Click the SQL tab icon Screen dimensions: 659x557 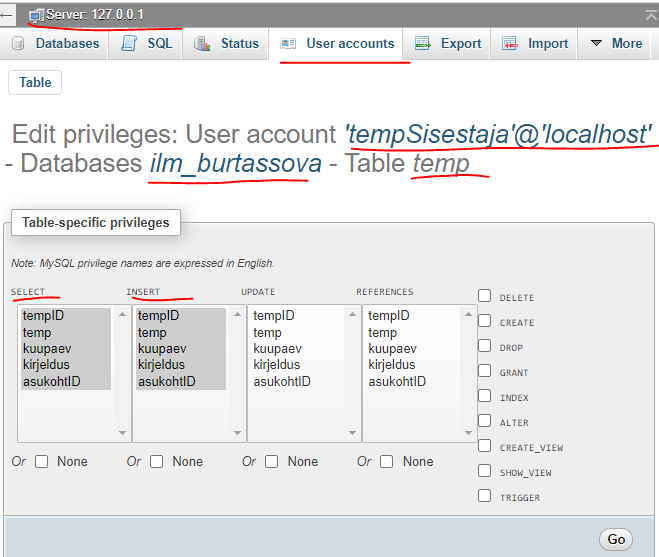[x=129, y=44]
